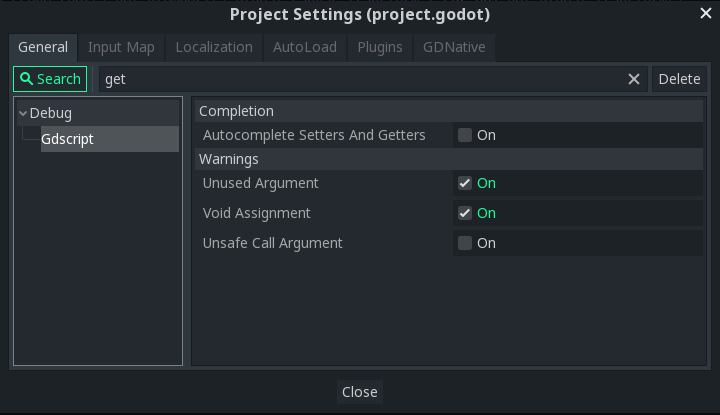Switch to the Input Map tab
This screenshot has height=415, width=720.
click(x=121, y=47)
